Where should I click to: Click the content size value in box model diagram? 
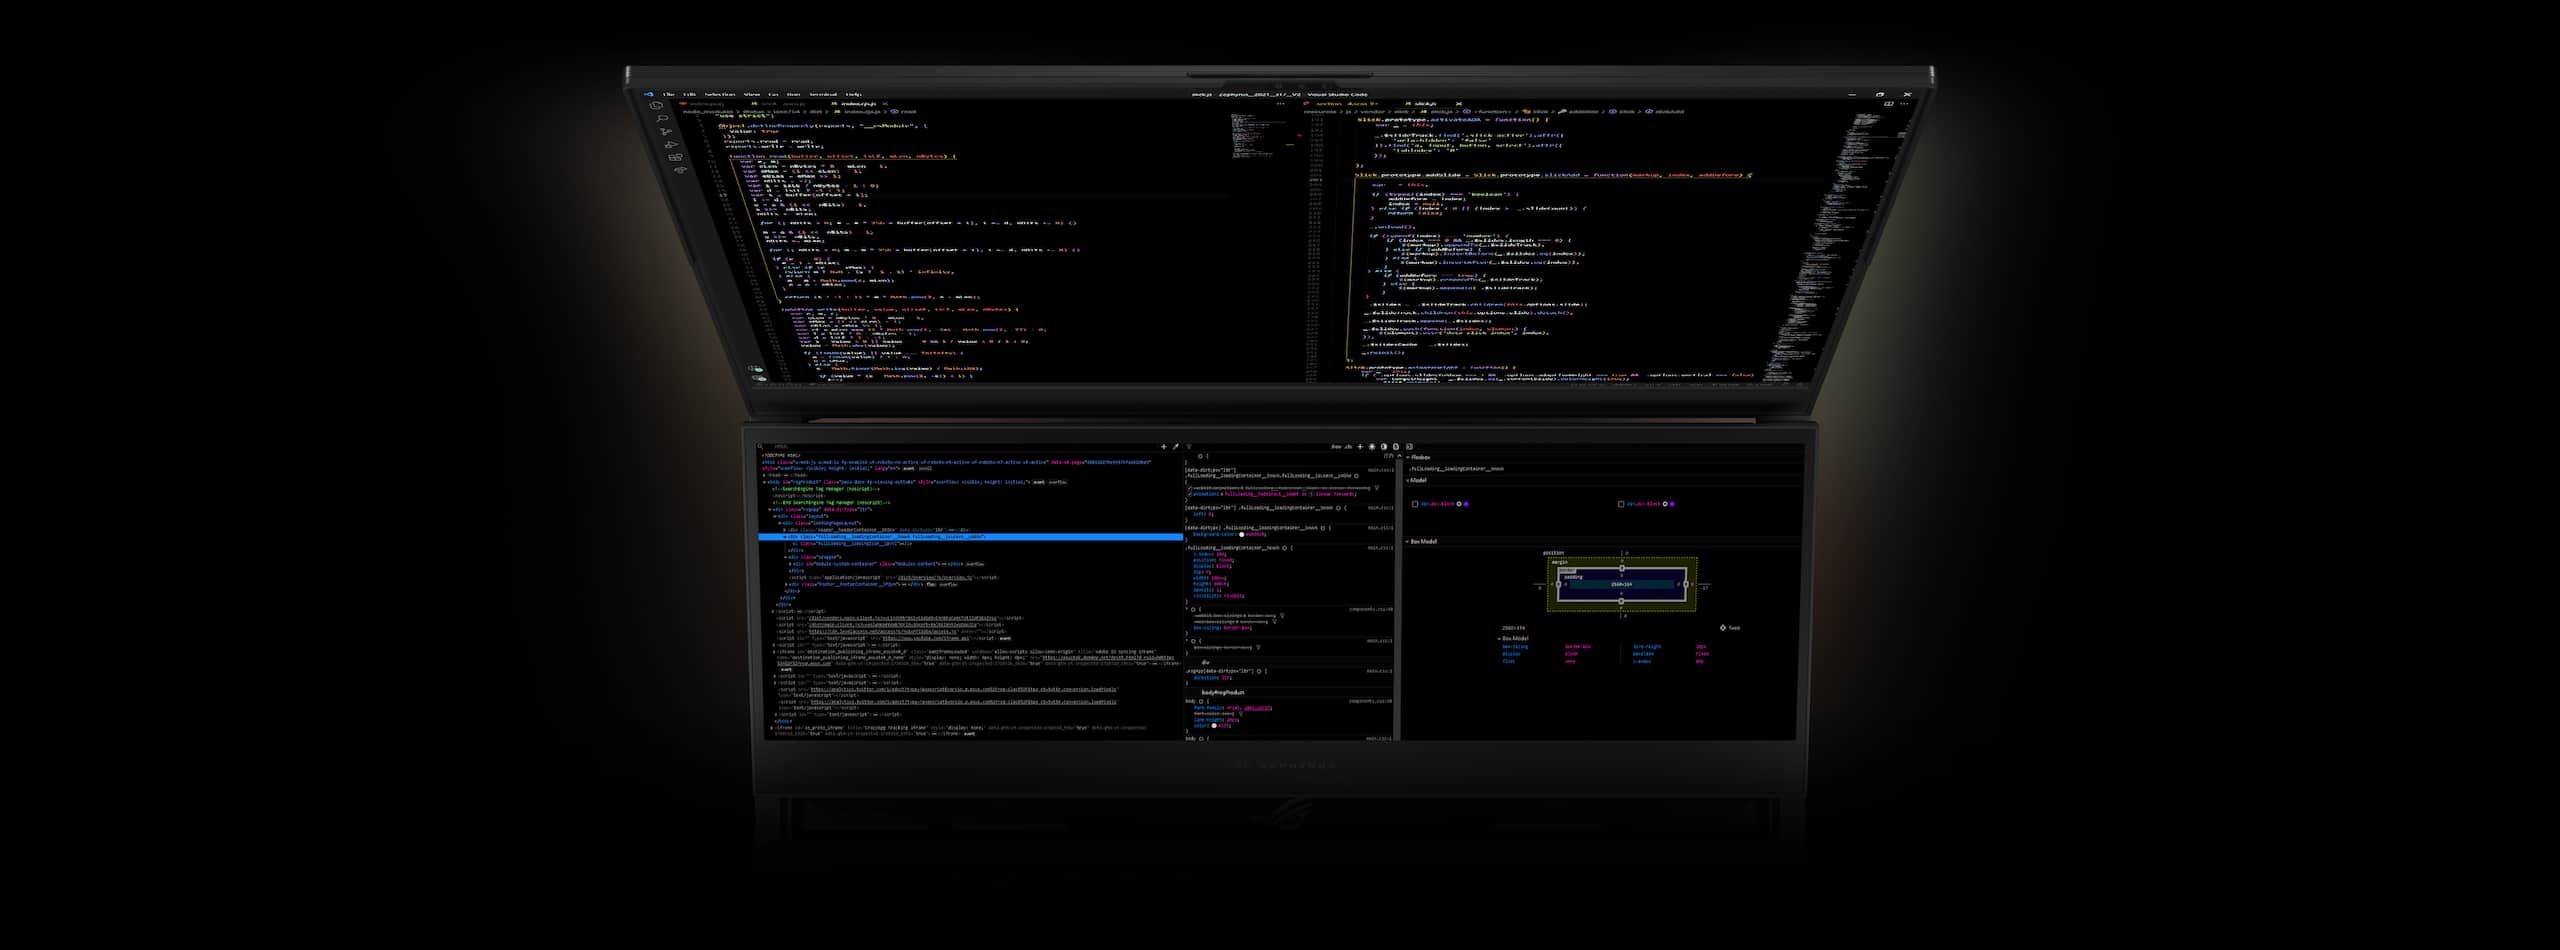(x=1621, y=584)
